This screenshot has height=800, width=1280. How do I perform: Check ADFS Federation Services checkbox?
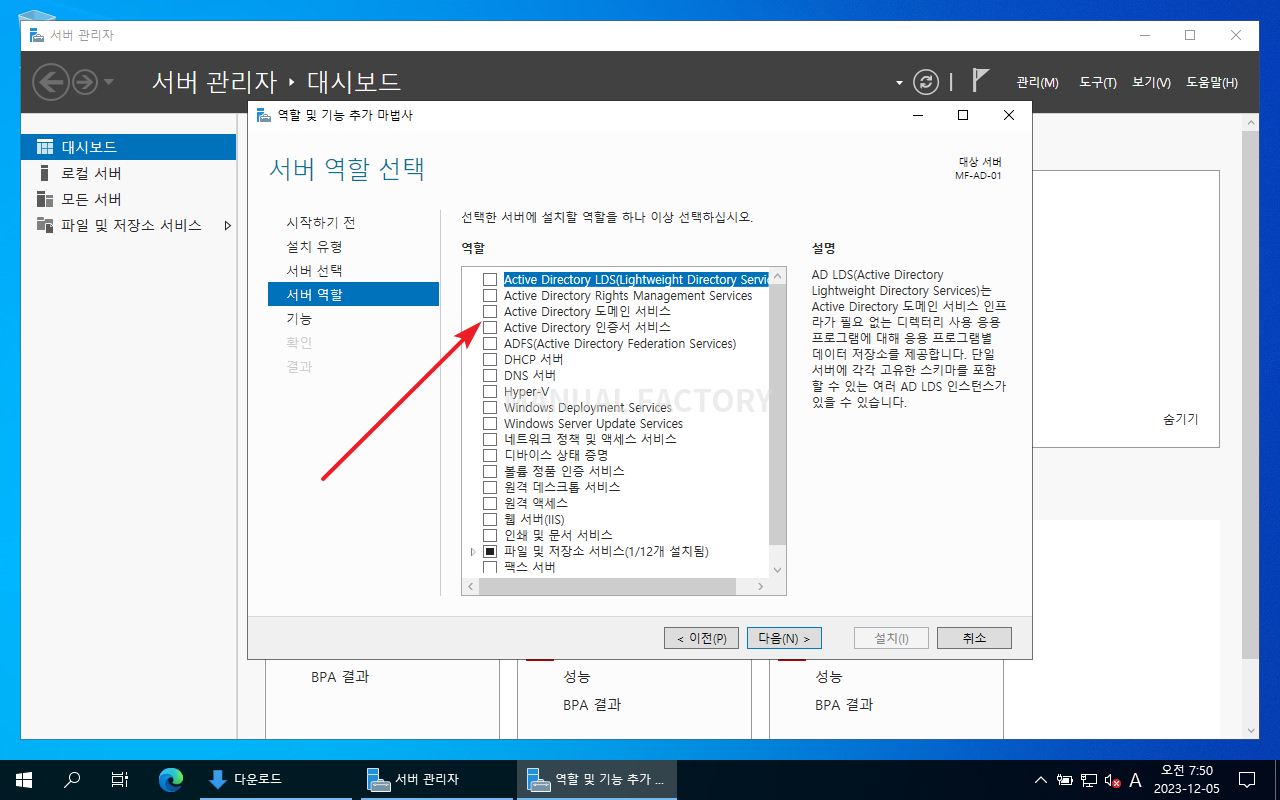click(x=490, y=344)
